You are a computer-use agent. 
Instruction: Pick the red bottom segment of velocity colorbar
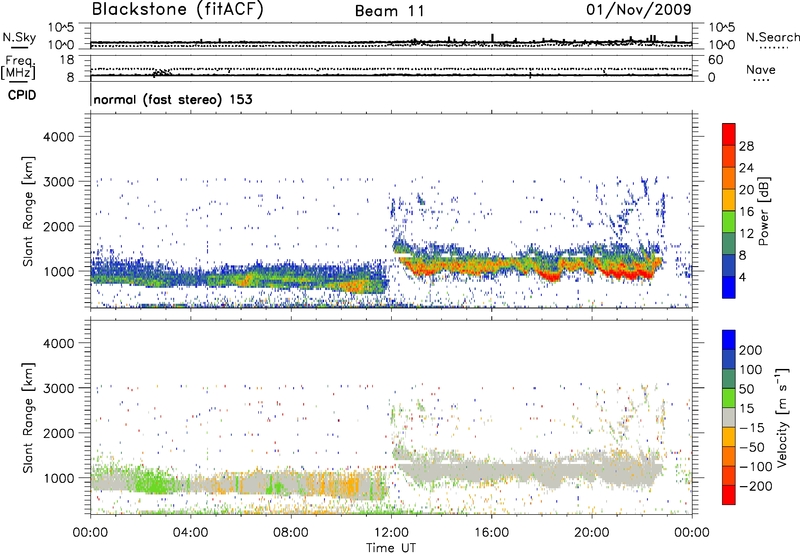pyautogui.click(x=729, y=495)
